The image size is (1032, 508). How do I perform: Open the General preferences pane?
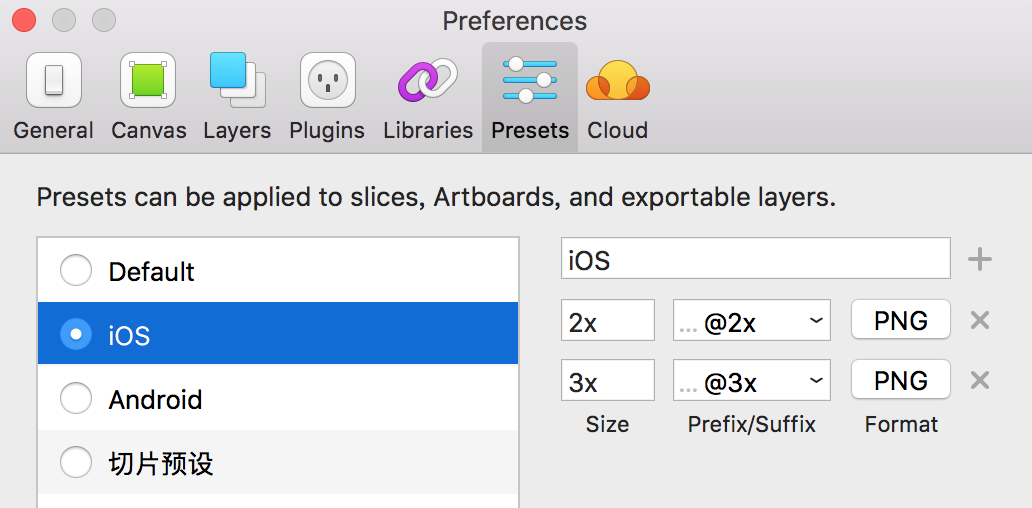coord(53,96)
